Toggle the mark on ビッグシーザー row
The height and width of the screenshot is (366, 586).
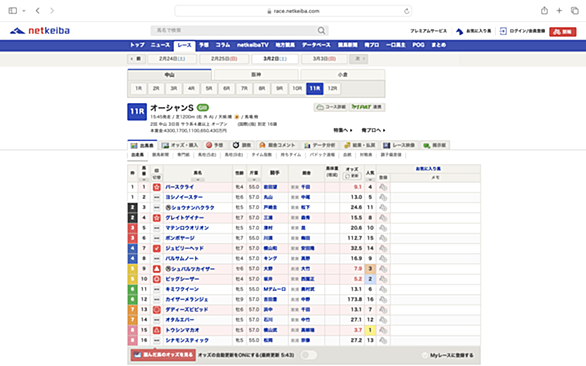[x=157, y=279]
